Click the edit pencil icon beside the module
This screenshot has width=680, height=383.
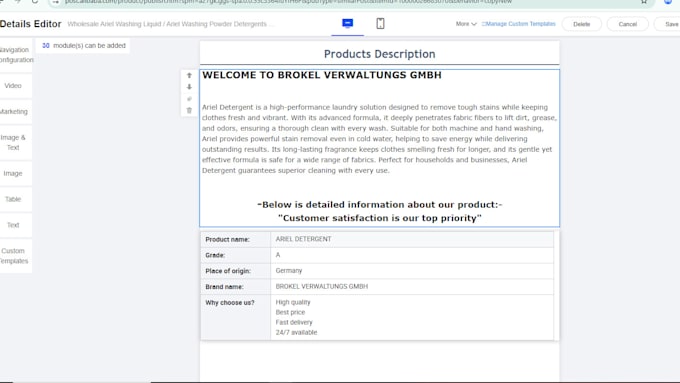click(x=189, y=99)
